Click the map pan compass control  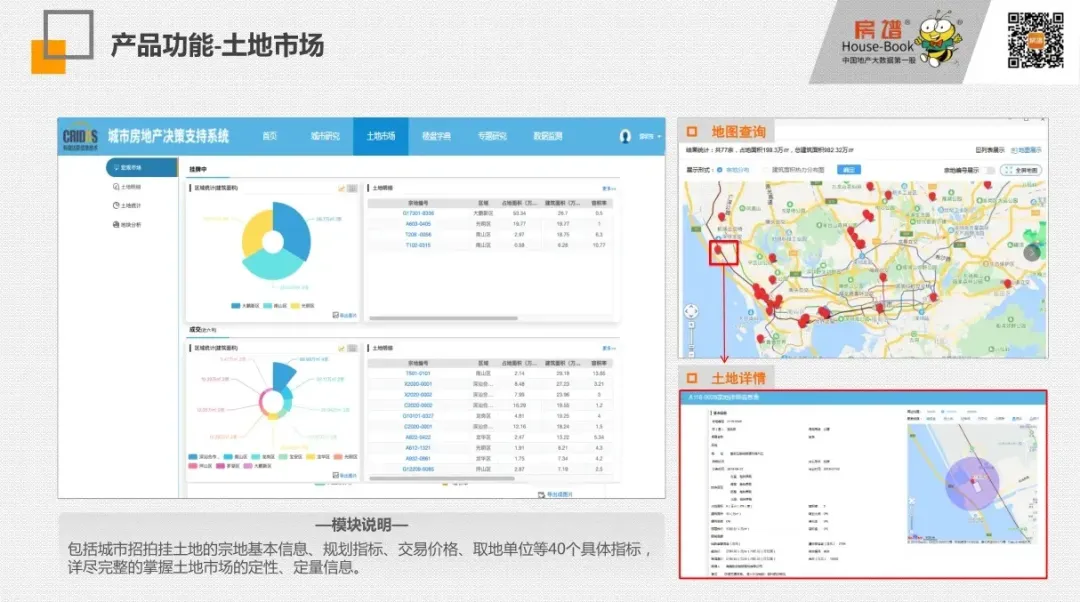690,310
